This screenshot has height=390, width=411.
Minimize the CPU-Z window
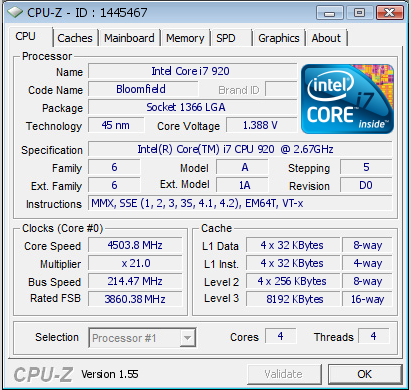point(330,13)
